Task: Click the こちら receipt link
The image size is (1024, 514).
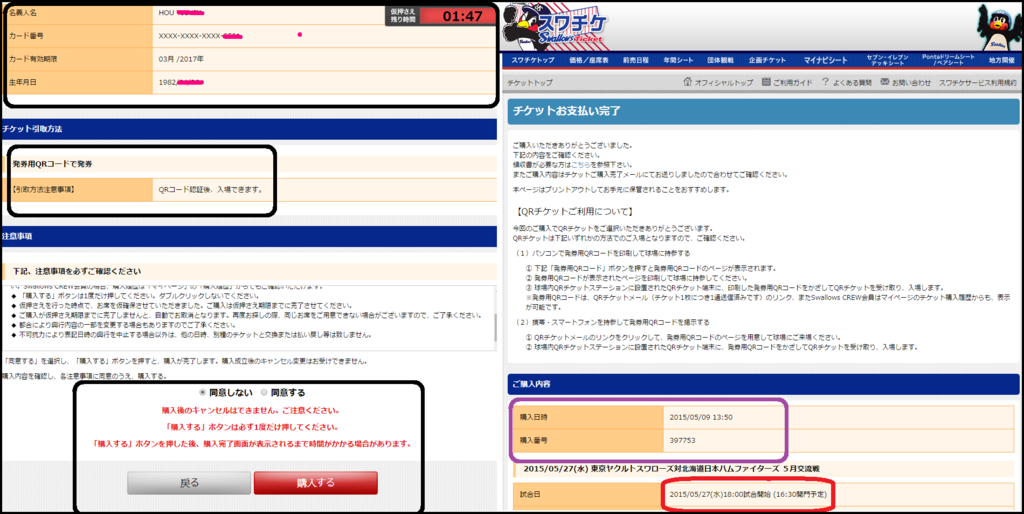Action: coord(582,165)
